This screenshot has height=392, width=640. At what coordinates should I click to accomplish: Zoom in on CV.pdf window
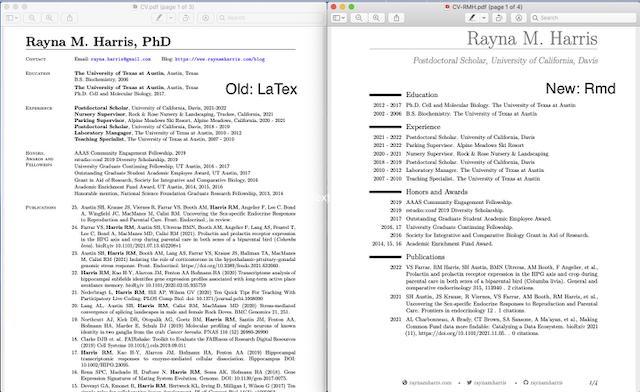(49, 18)
